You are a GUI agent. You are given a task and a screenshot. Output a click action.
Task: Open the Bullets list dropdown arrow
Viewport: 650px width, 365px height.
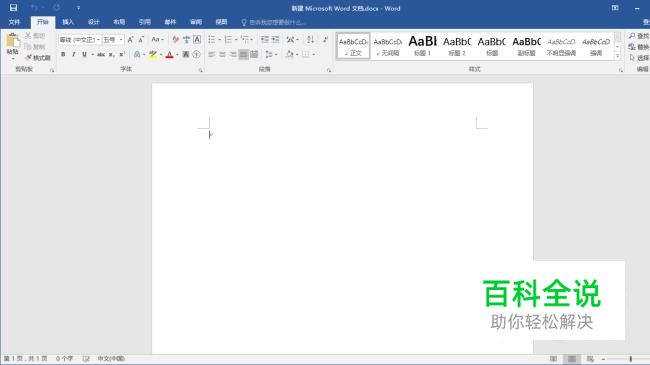click(x=220, y=39)
